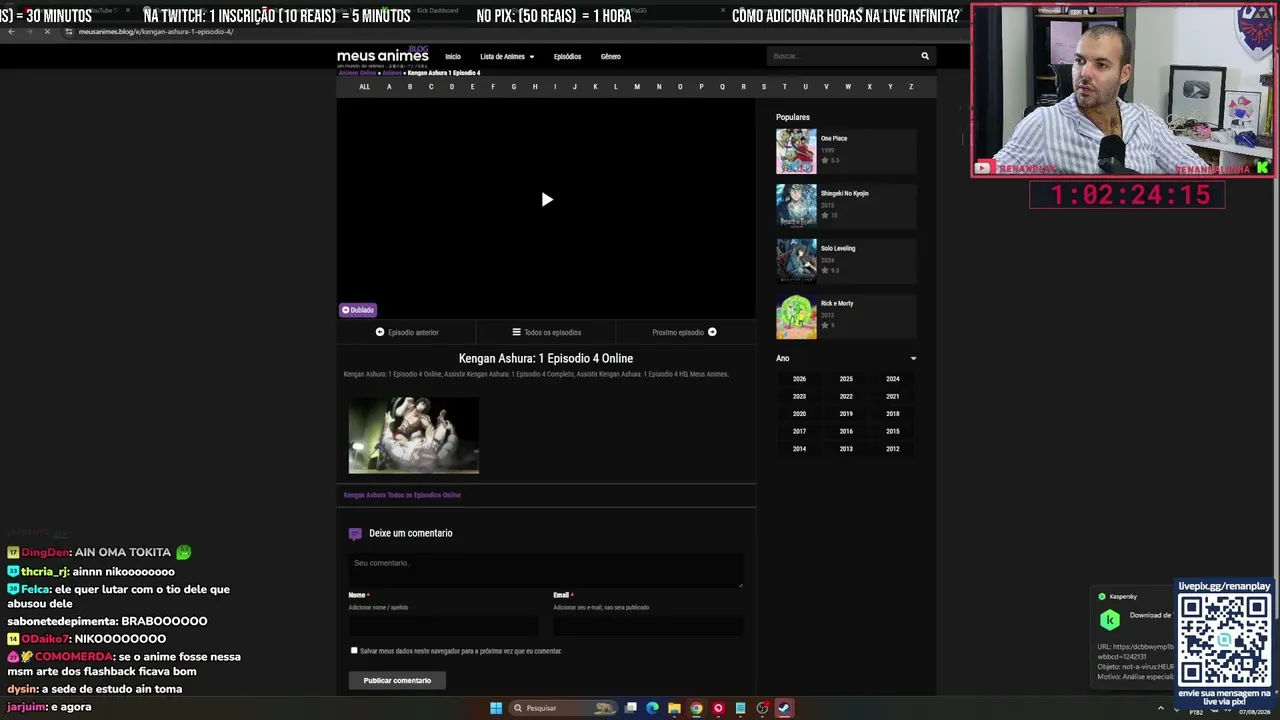Select the ALL filter in the alphabet bar
Image resolution: width=1280 pixels, height=720 pixels.
[364, 87]
